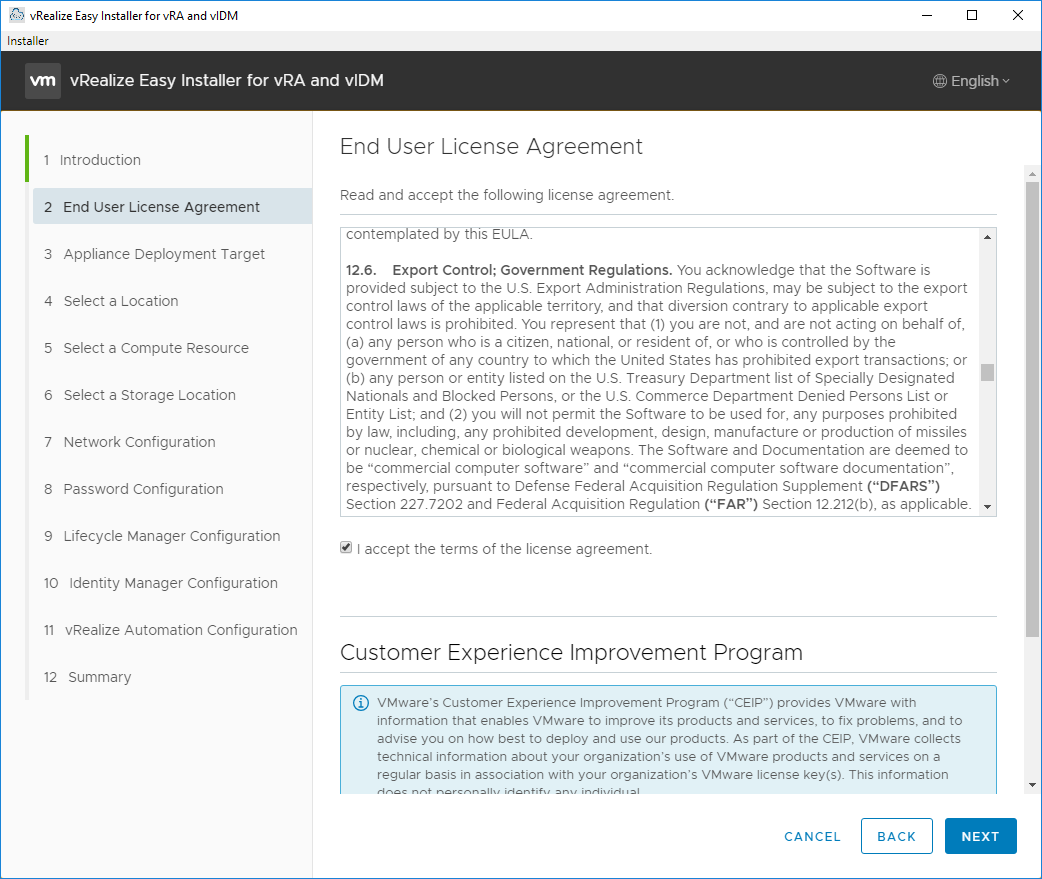Open the English language dropdown

972,81
